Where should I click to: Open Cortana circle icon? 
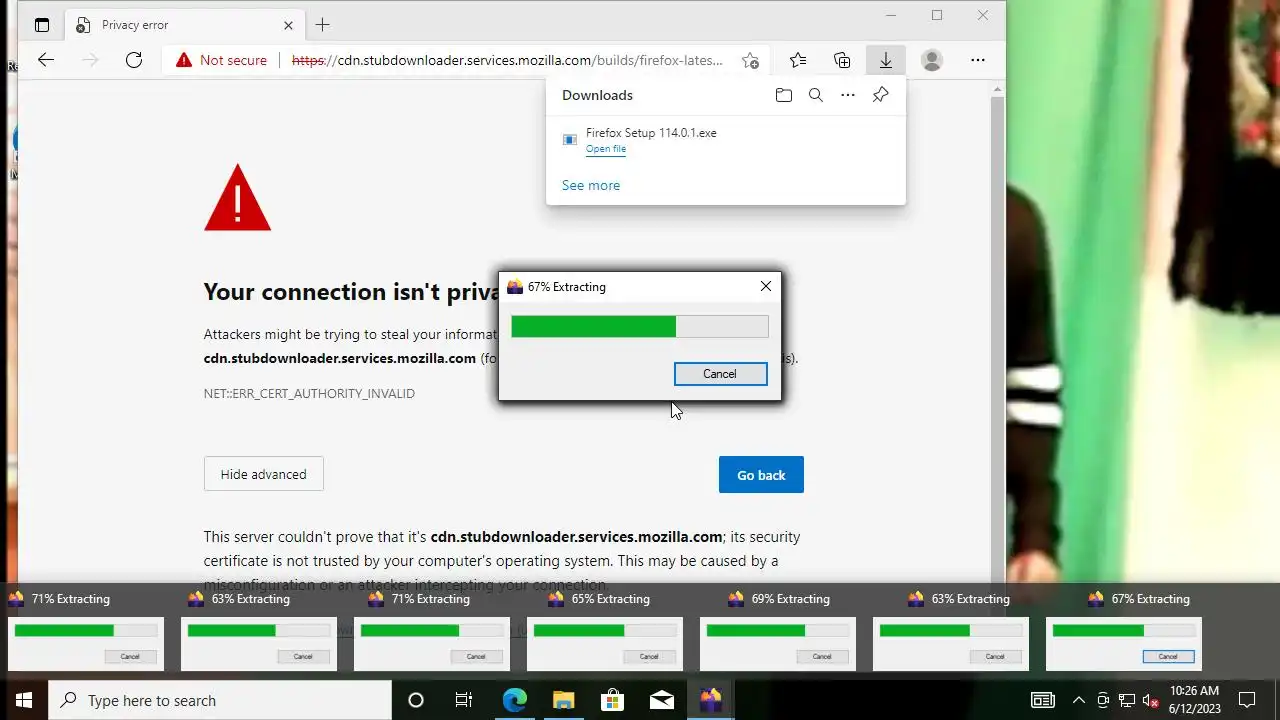(416, 700)
